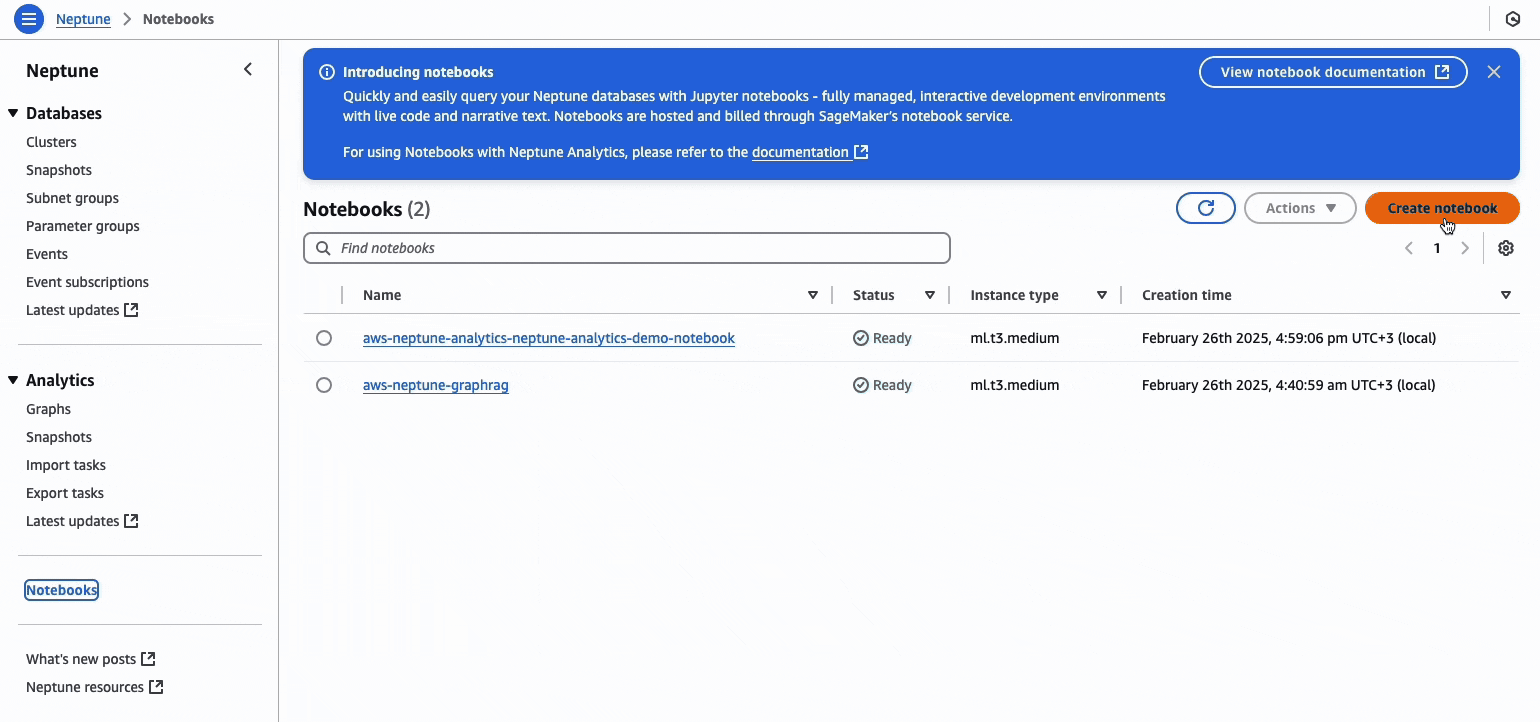Open the aws-neptune-graphrag notebook
Screen dimensions: 1540x722
point(436,385)
